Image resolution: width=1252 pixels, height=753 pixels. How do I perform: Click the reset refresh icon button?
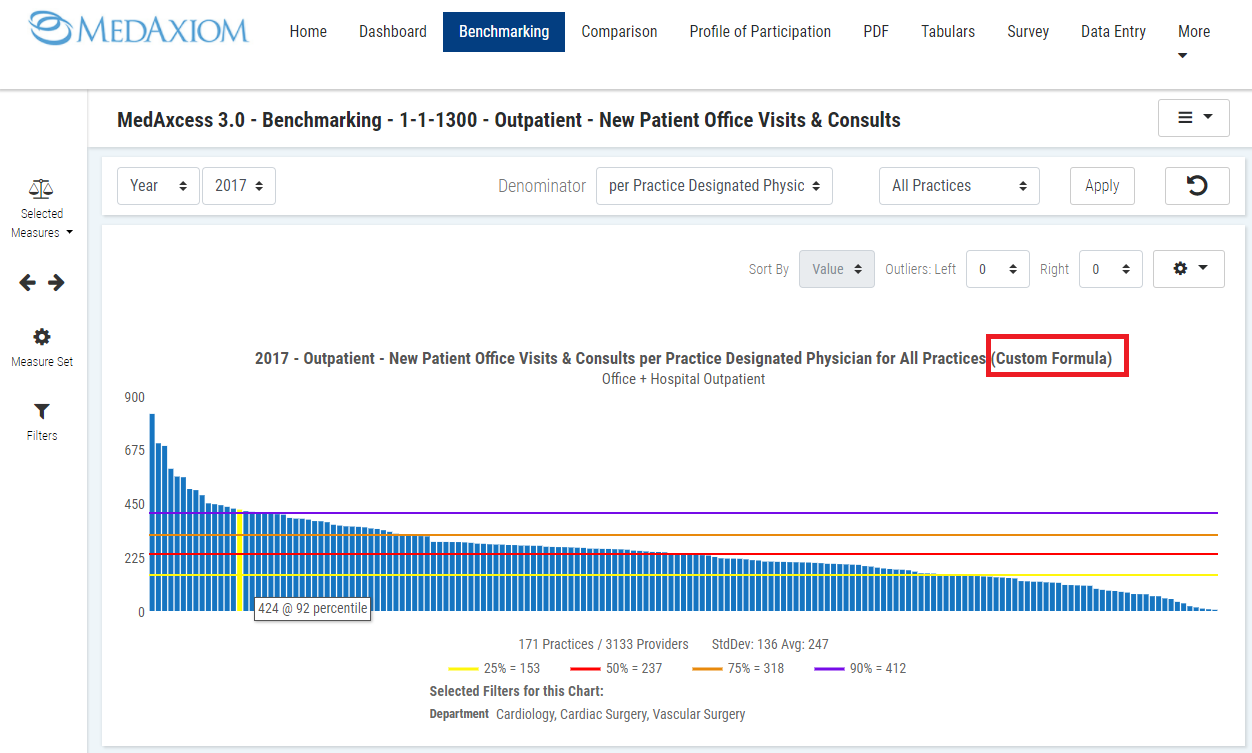click(1196, 185)
